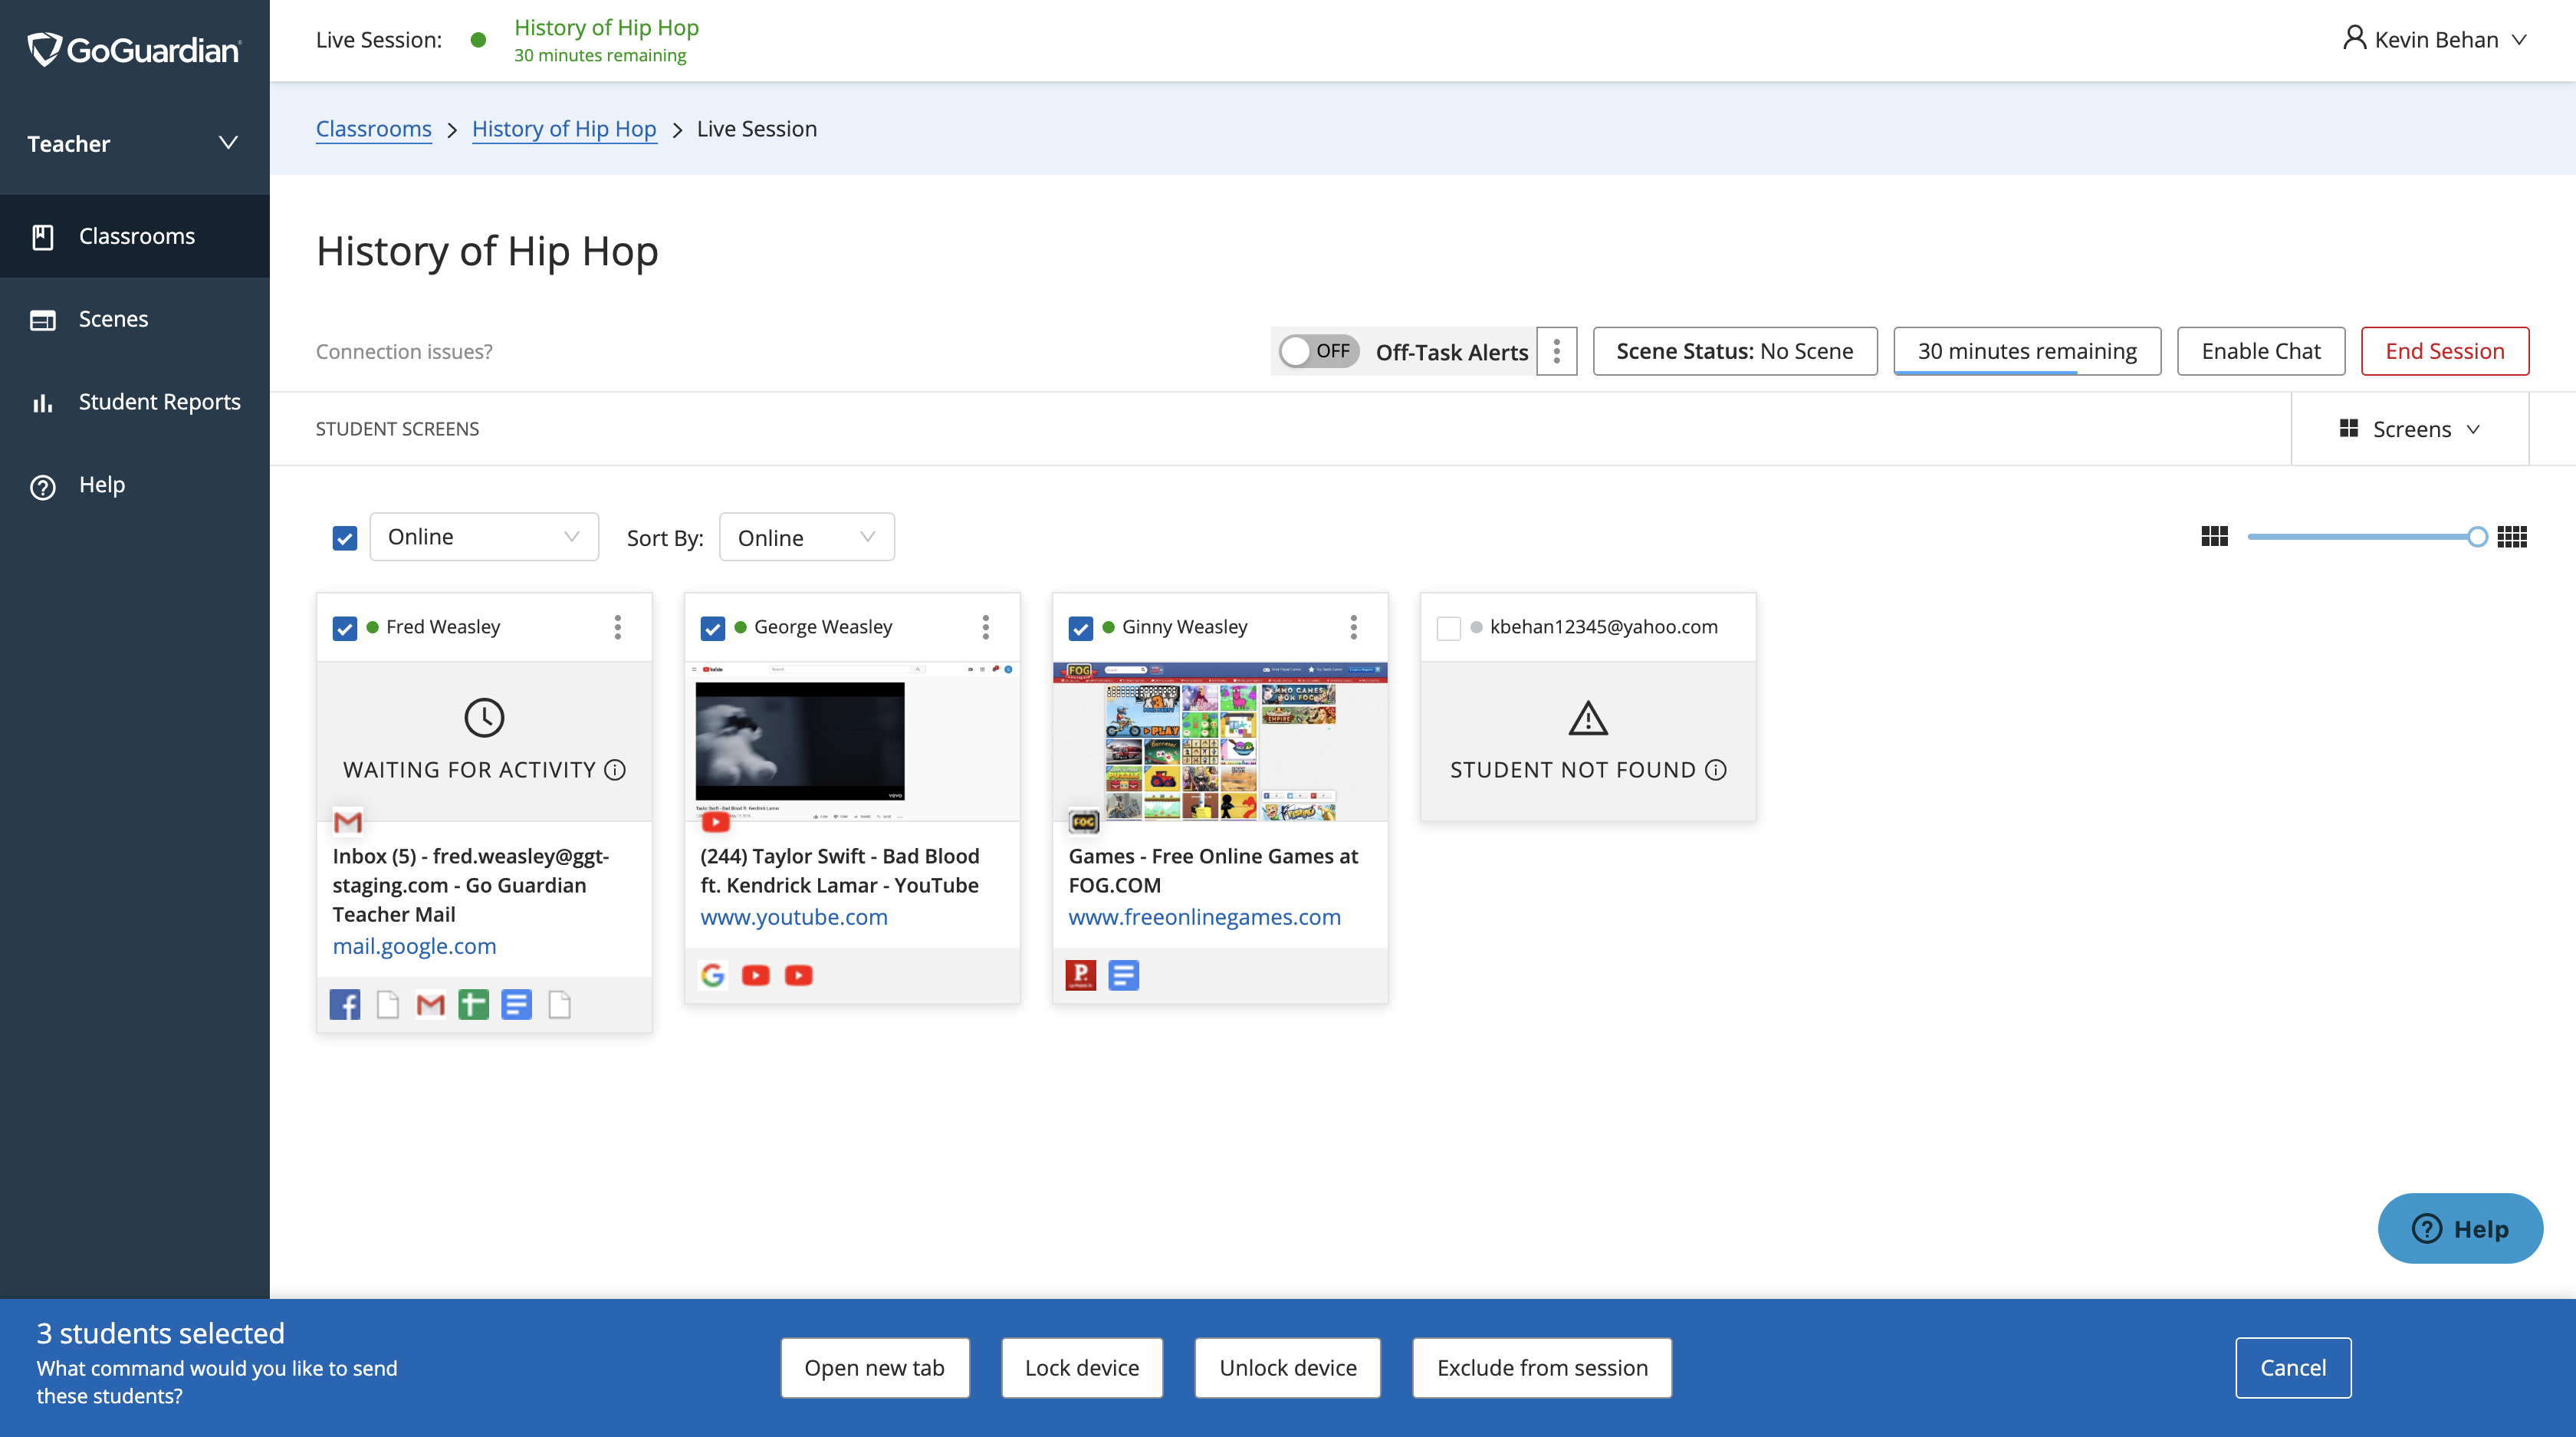Expand the Kevin Behan account menu
This screenshot has height=1437, width=2576.
click(x=2436, y=40)
